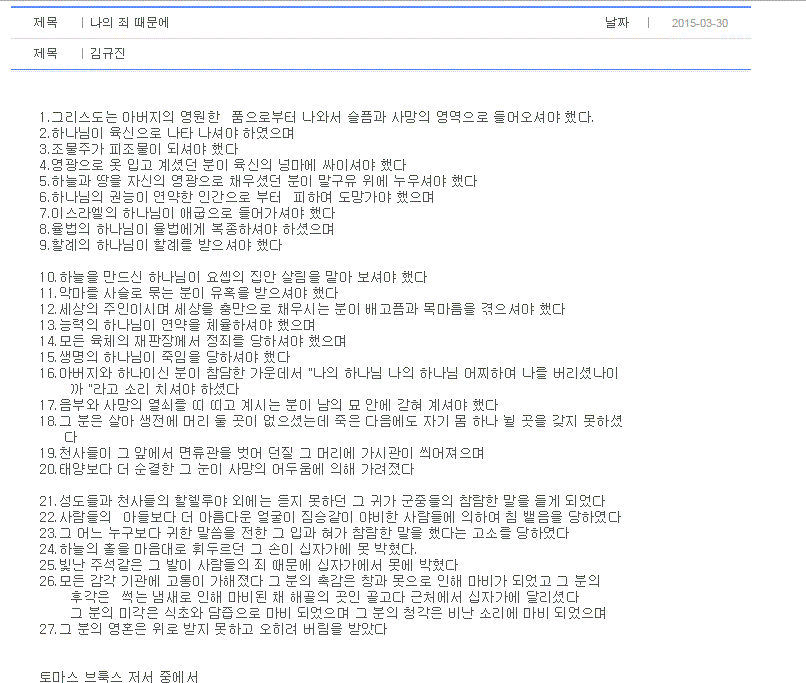806x683 pixels.
Task: Click line 8 starting '율법의 하나님이'
Action: [x=187, y=229]
